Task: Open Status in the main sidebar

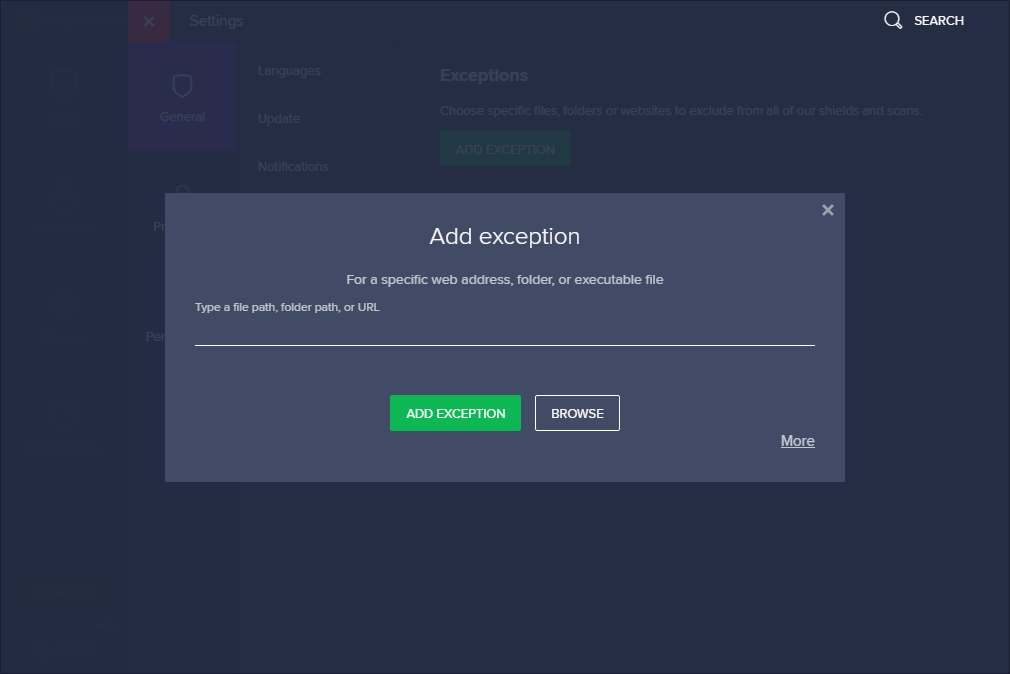Action: (x=64, y=97)
